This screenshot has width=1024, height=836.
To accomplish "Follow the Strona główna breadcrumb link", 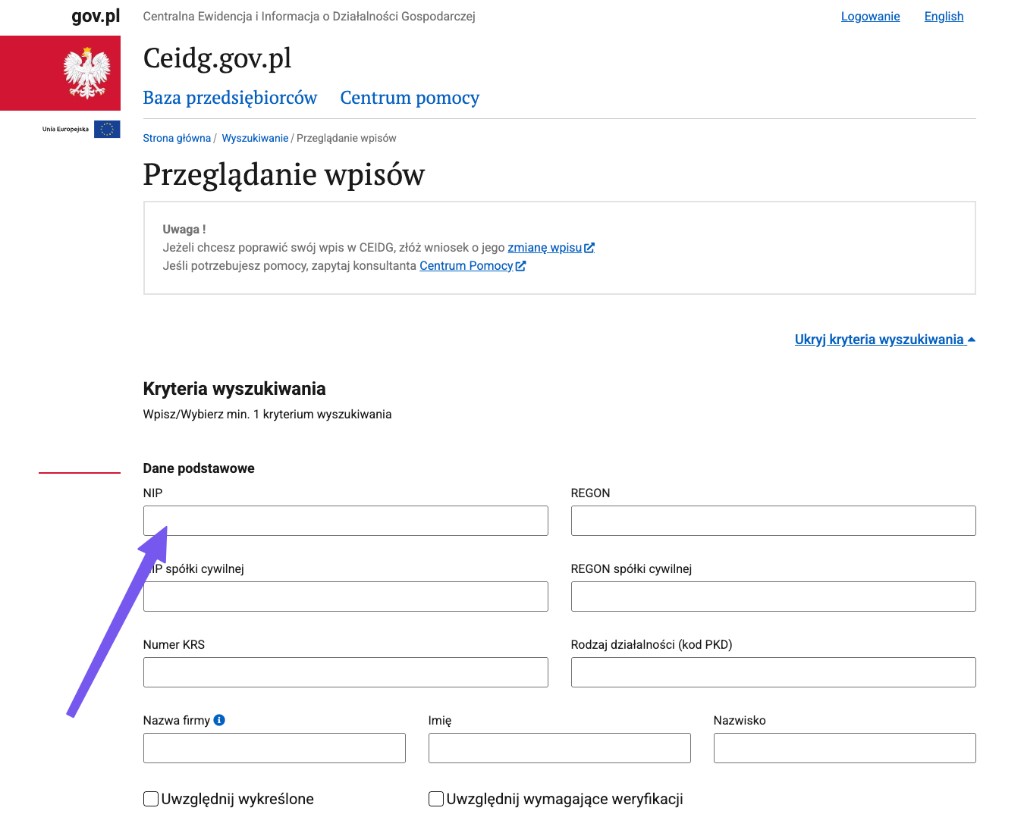I will click(177, 138).
